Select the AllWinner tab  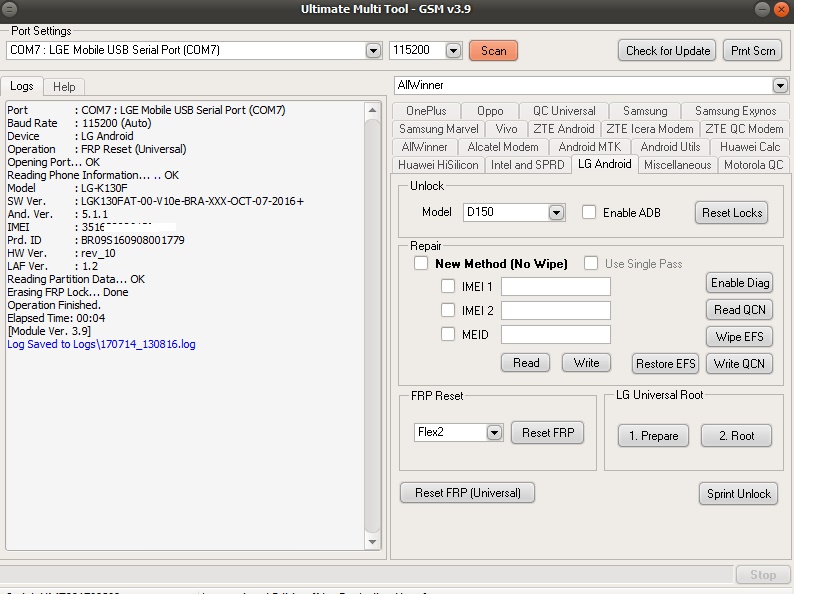425,147
